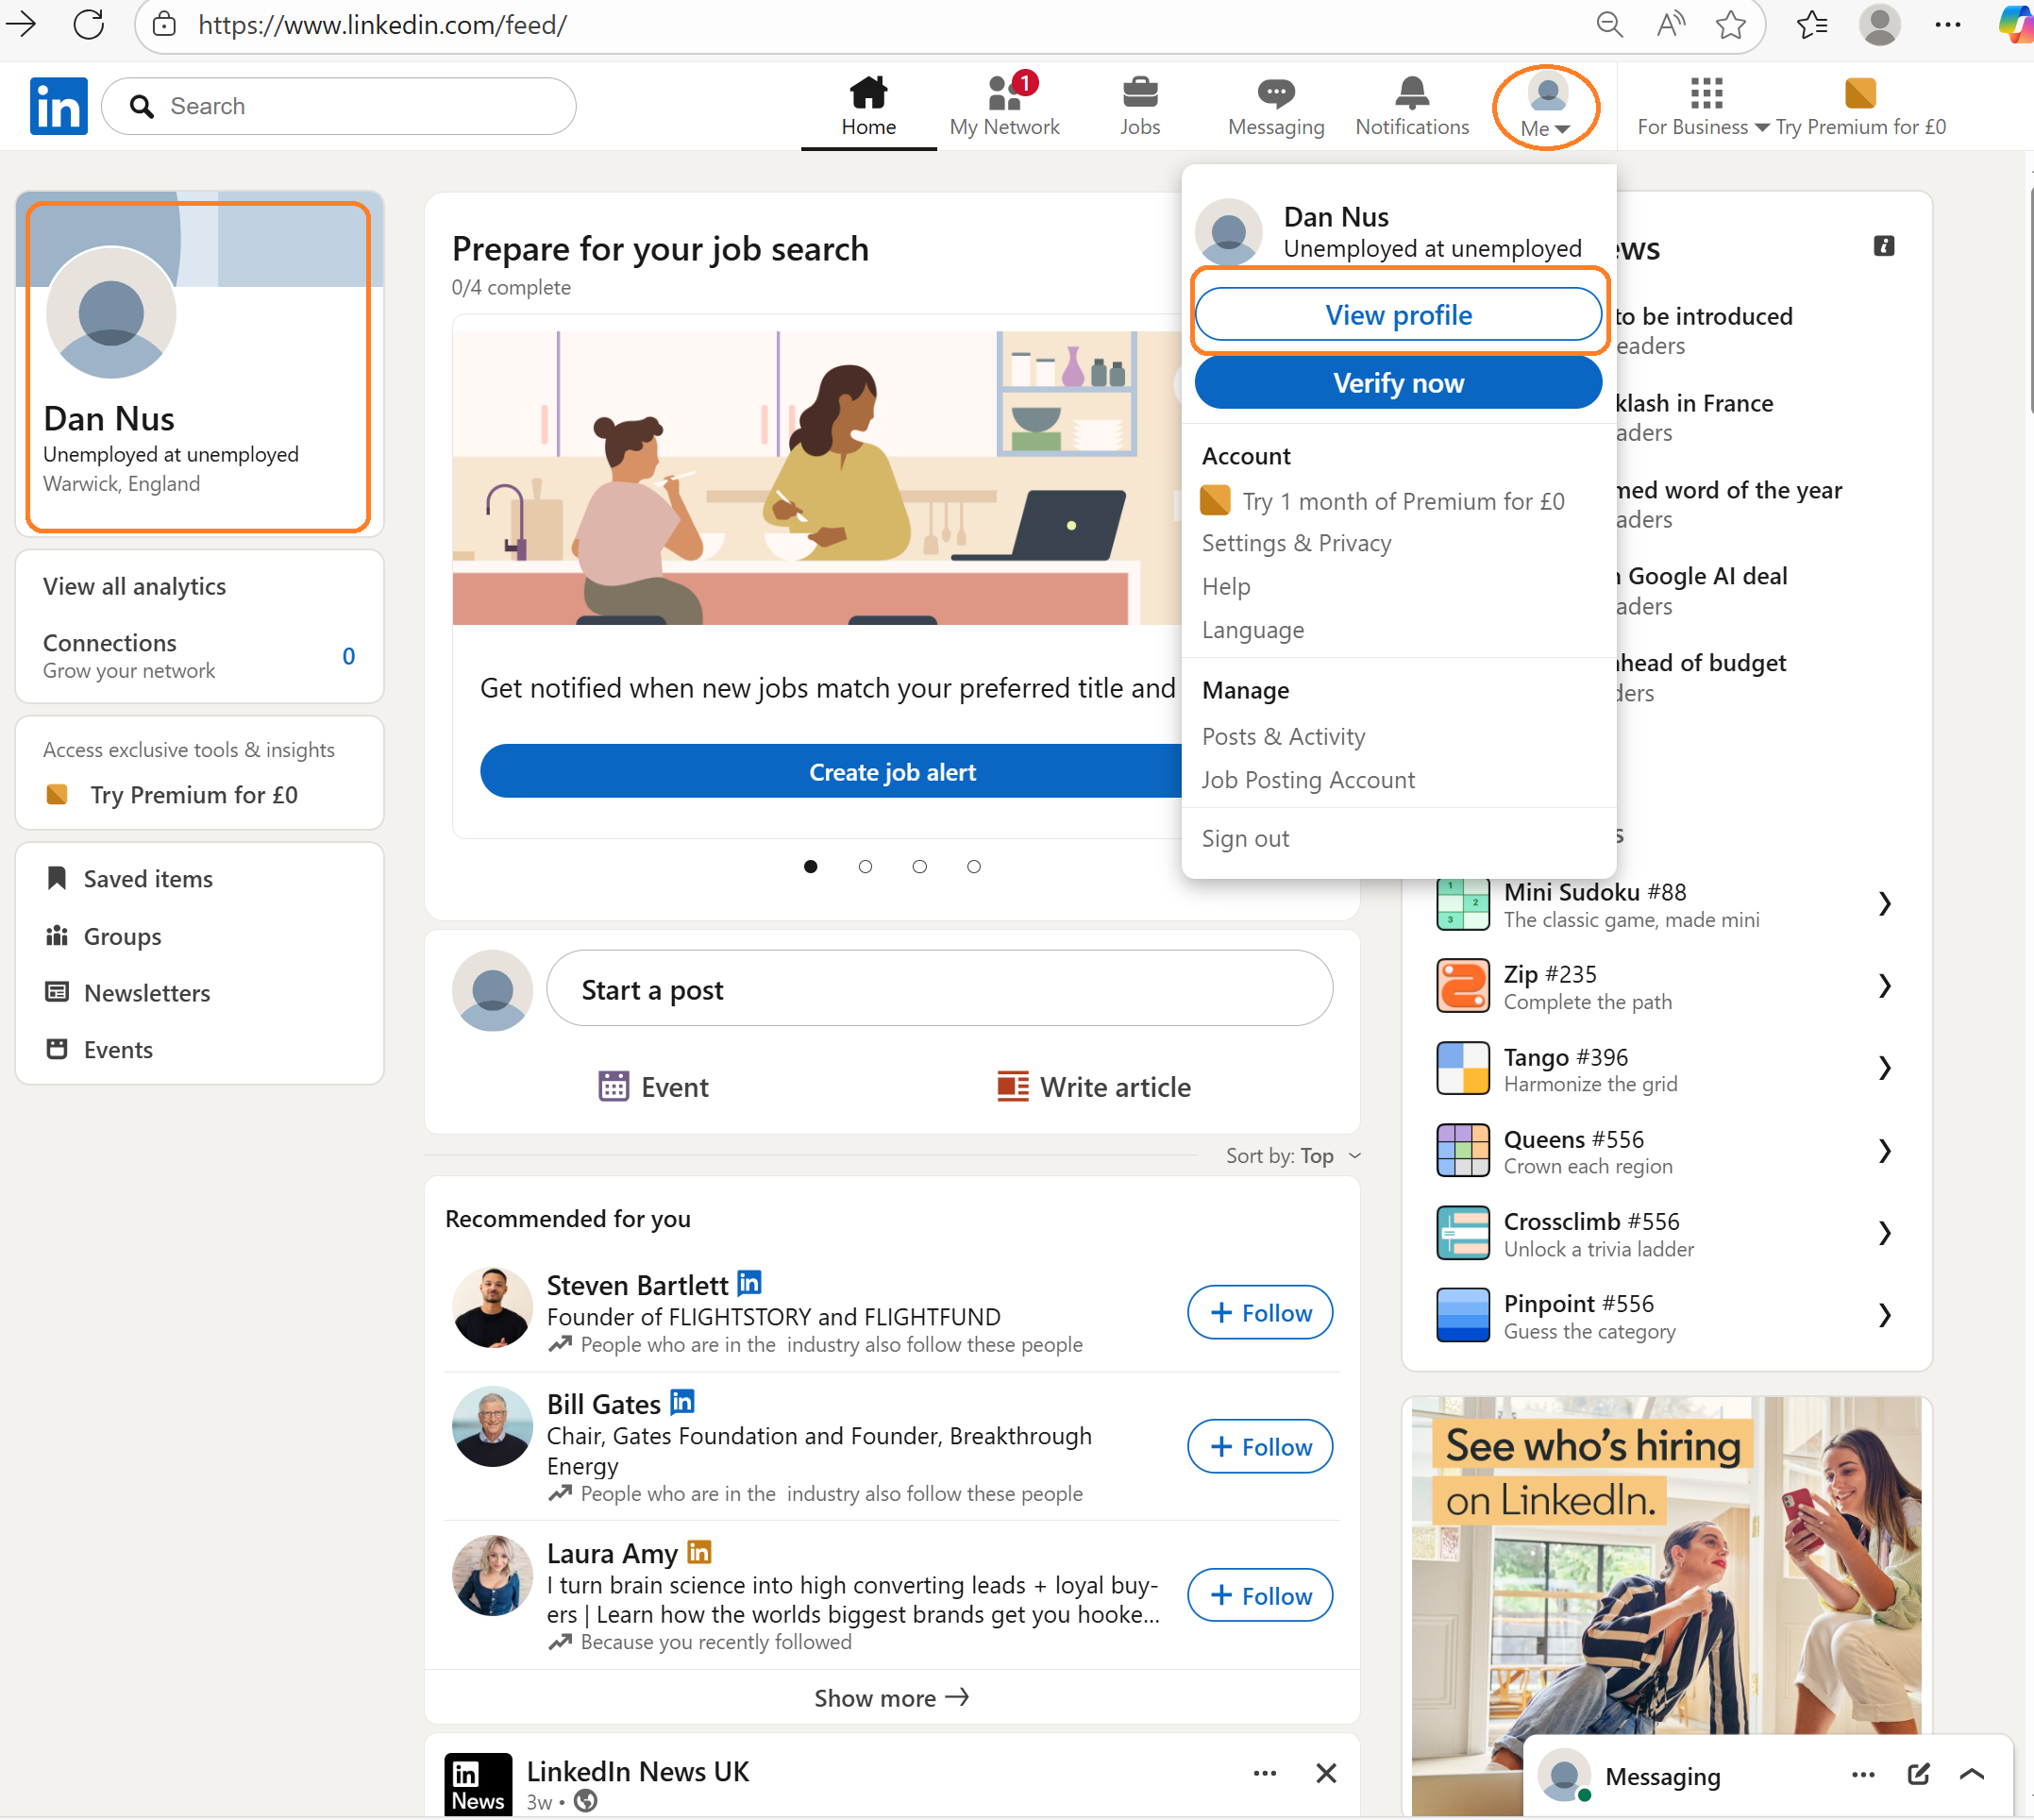Dismiss the LinkedIn News UK post
This screenshot has height=1820, width=2034.
[x=1326, y=1773]
